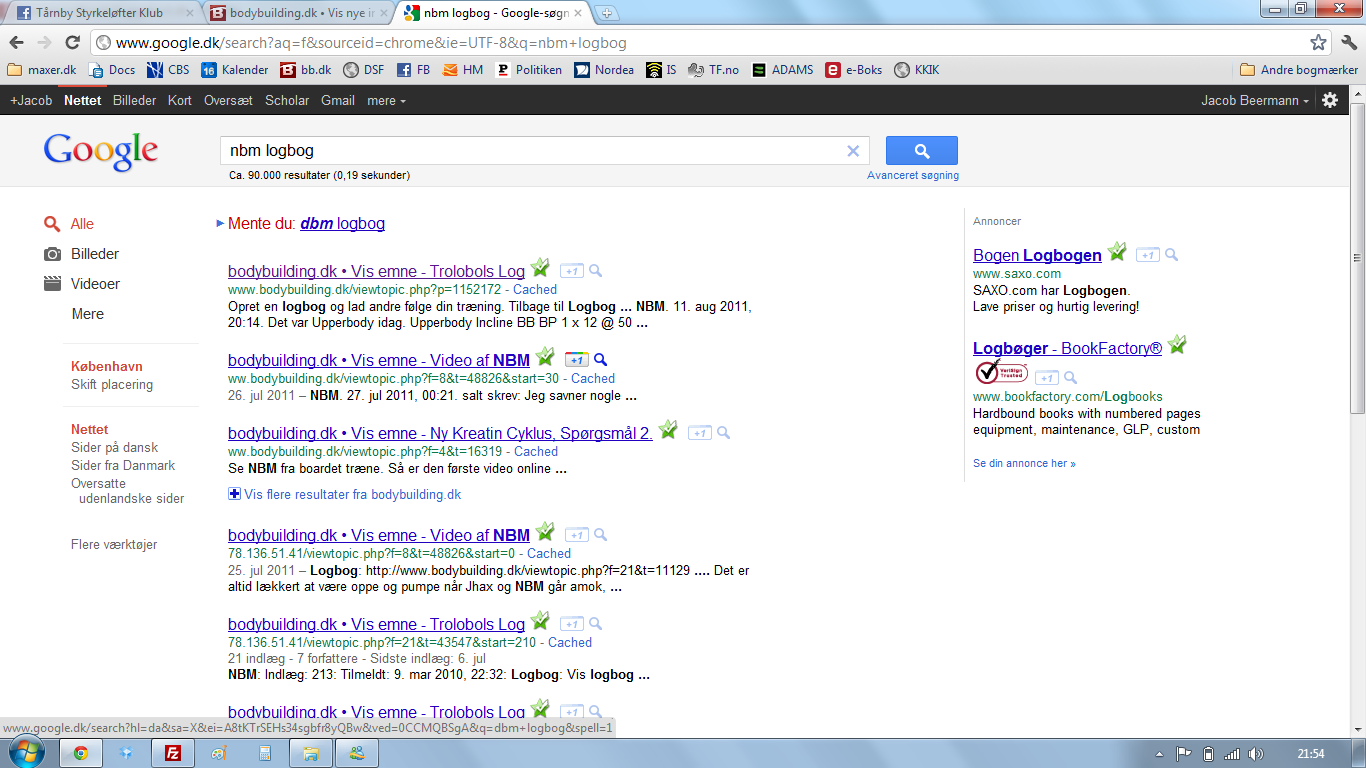Open the DSF bookmark
The width and height of the screenshot is (1366, 768).
pyautogui.click(x=363, y=70)
